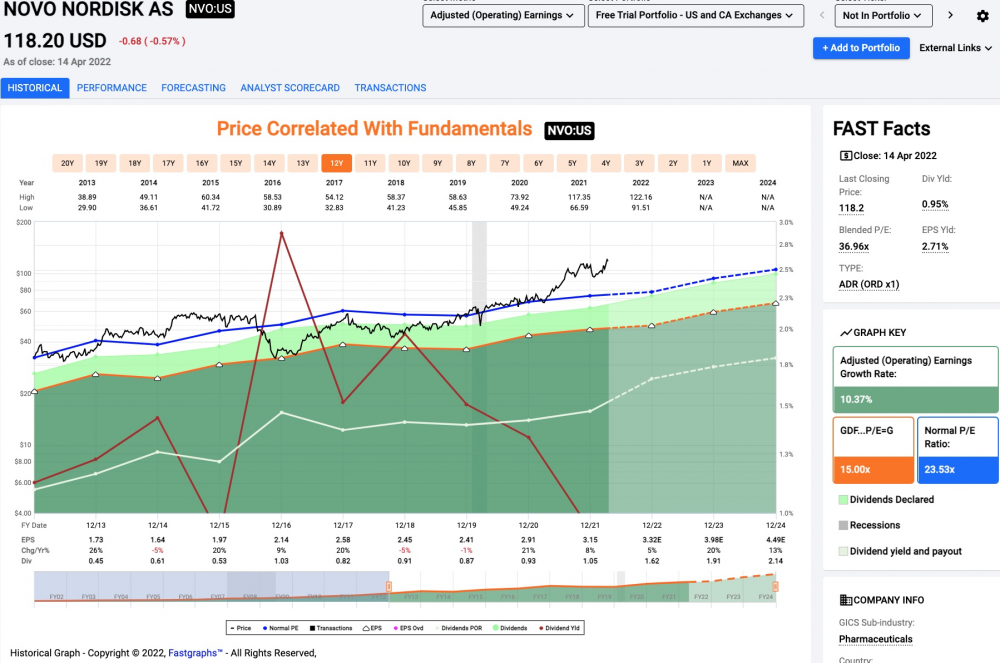Open Fastgraphs copyright link
The width and height of the screenshot is (1000, 663).
(x=195, y=653)
